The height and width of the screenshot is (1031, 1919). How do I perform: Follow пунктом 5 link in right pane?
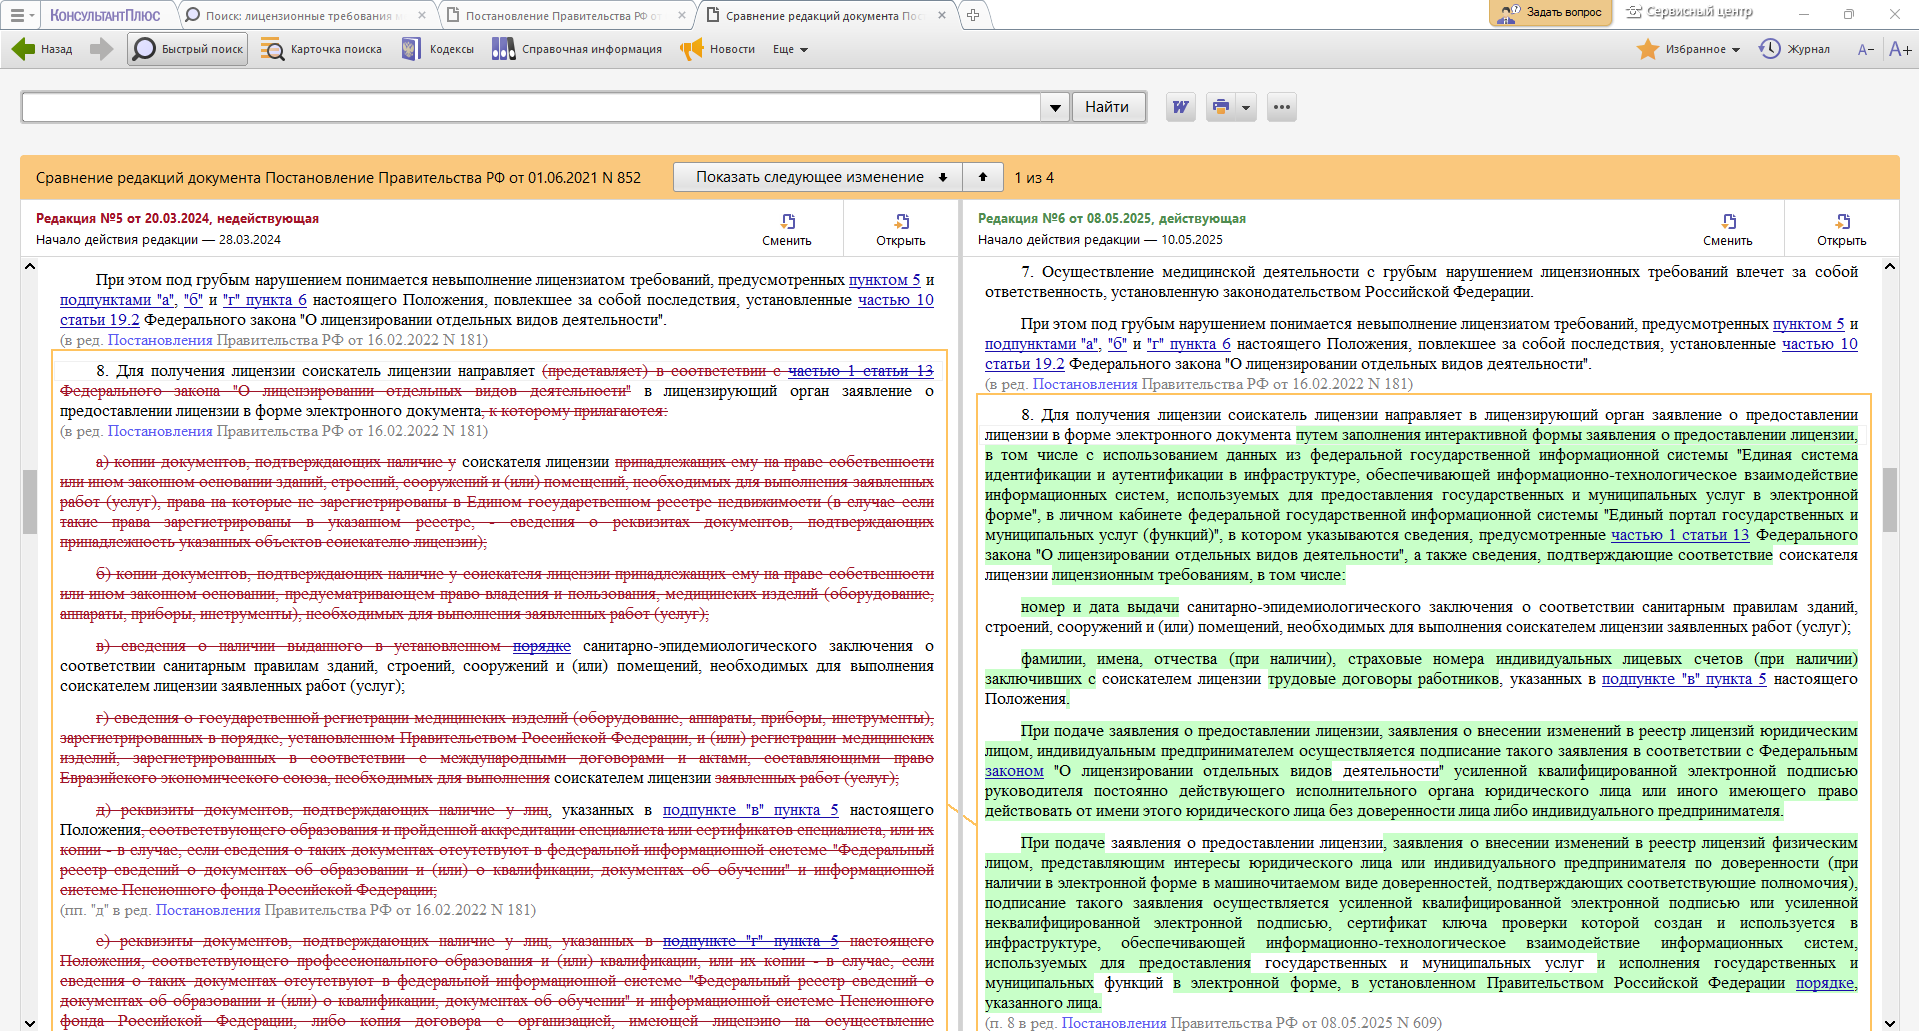click(x=1809, y=324)
